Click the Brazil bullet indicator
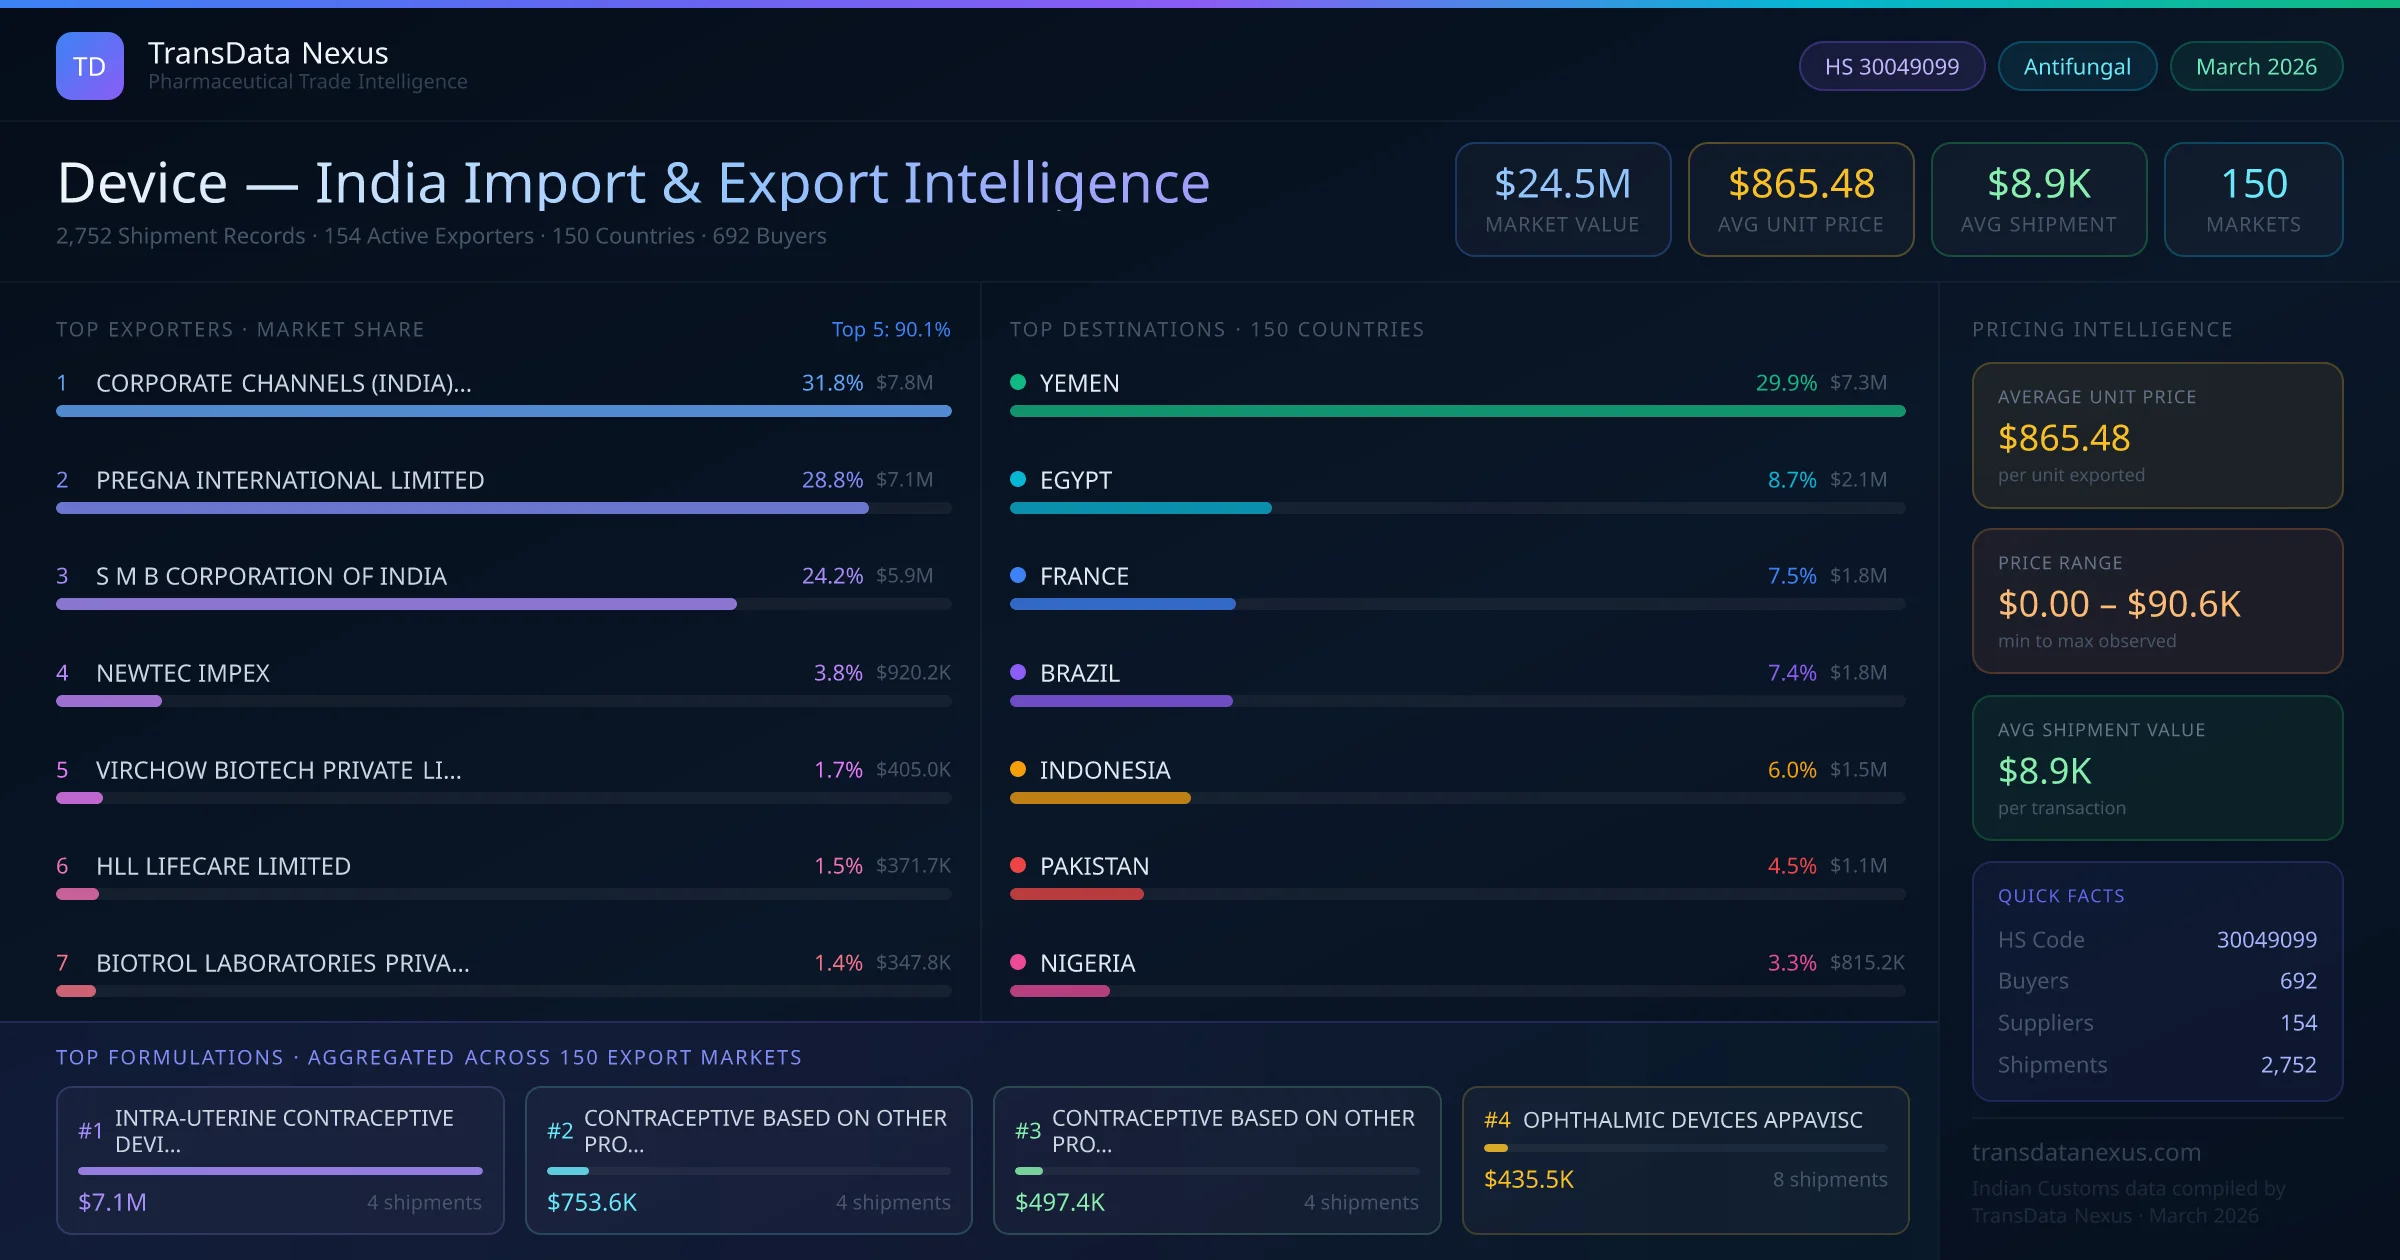Viewport: 2400px width, 1260px height. point(1017,672)
